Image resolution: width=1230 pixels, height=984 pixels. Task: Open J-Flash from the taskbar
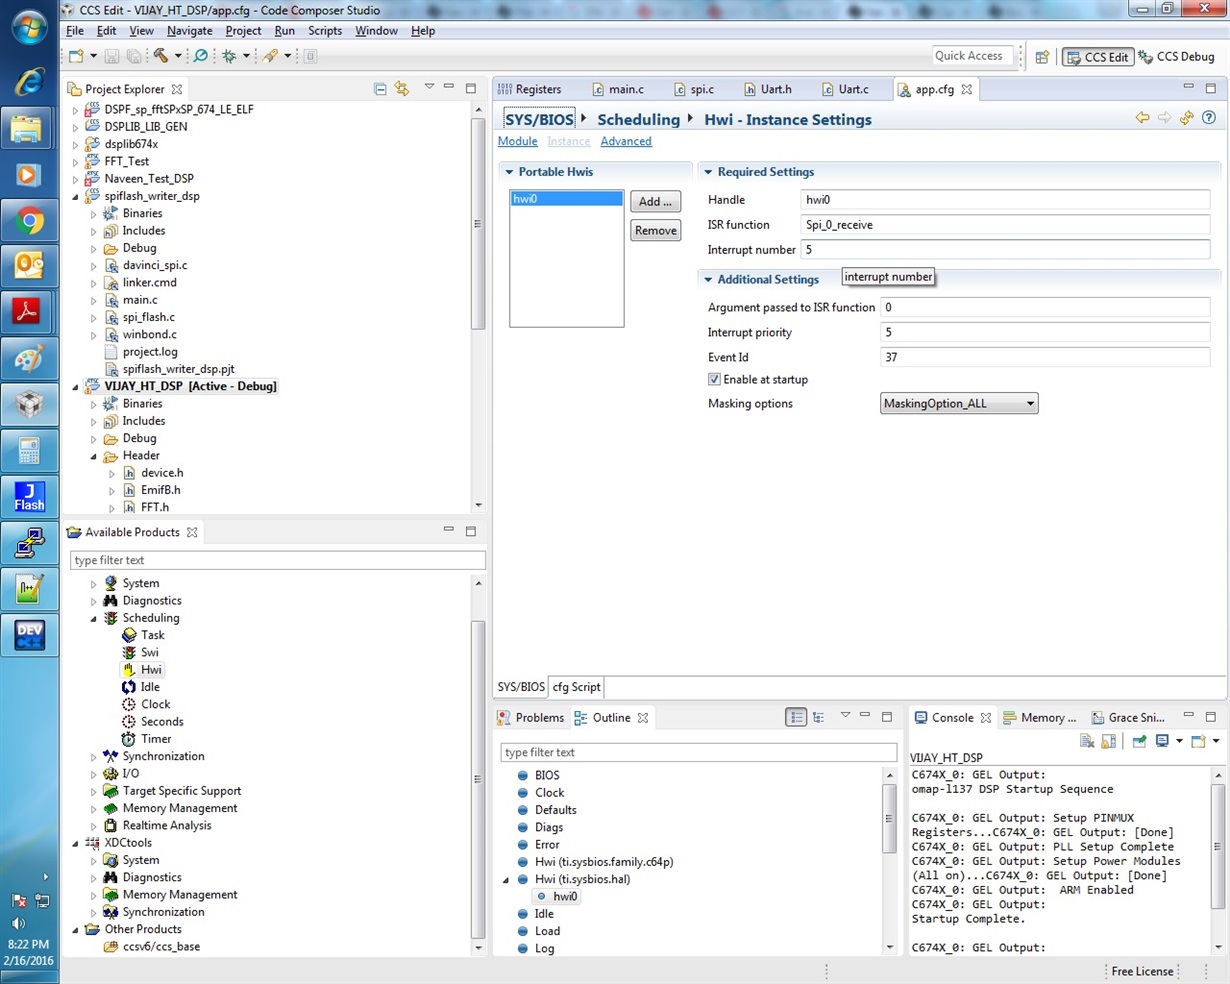28,497
